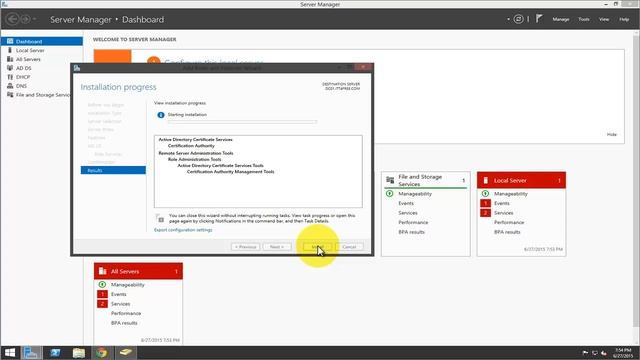Click Events alert badge in All Servers tile
The width and height of the screenshot is (640, 360).
(x=102, y=294)
